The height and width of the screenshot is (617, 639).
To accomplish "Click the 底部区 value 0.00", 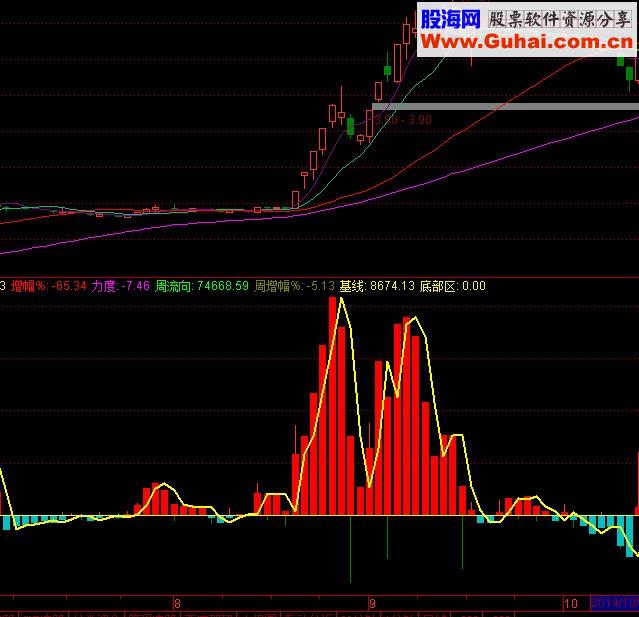I will 474,286.
